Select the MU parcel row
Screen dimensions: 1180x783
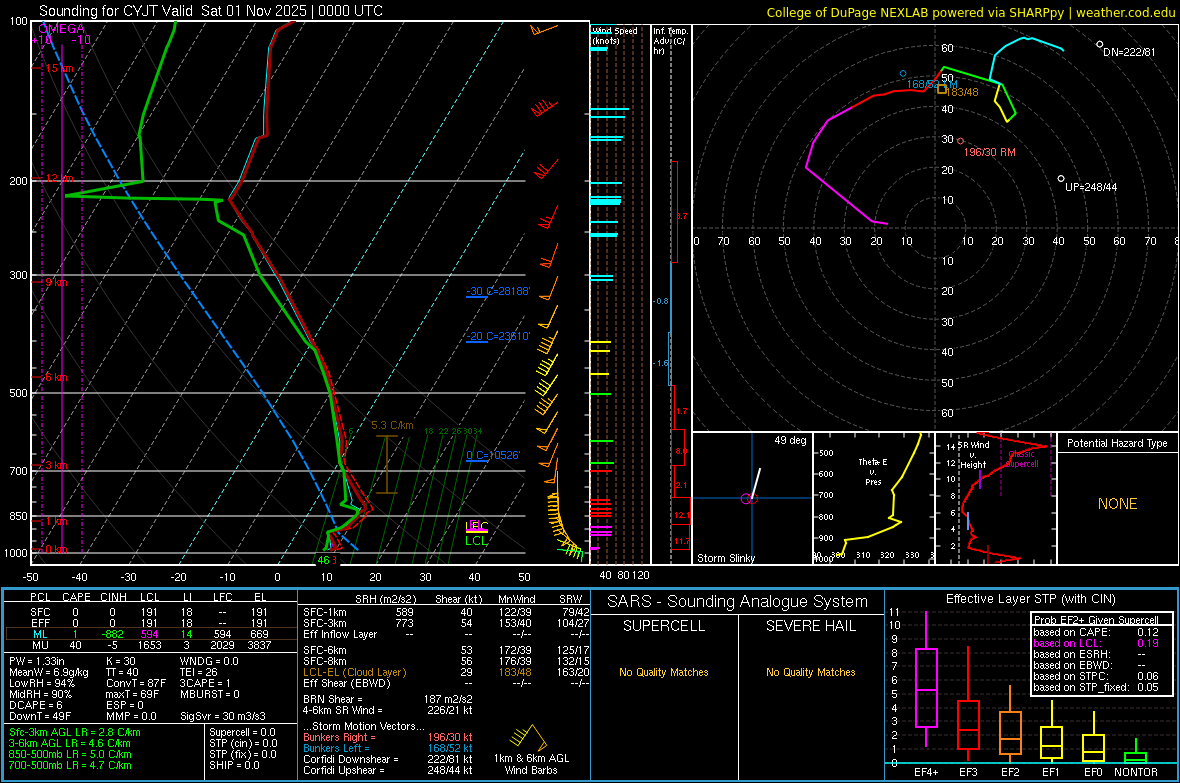(150, 645)
